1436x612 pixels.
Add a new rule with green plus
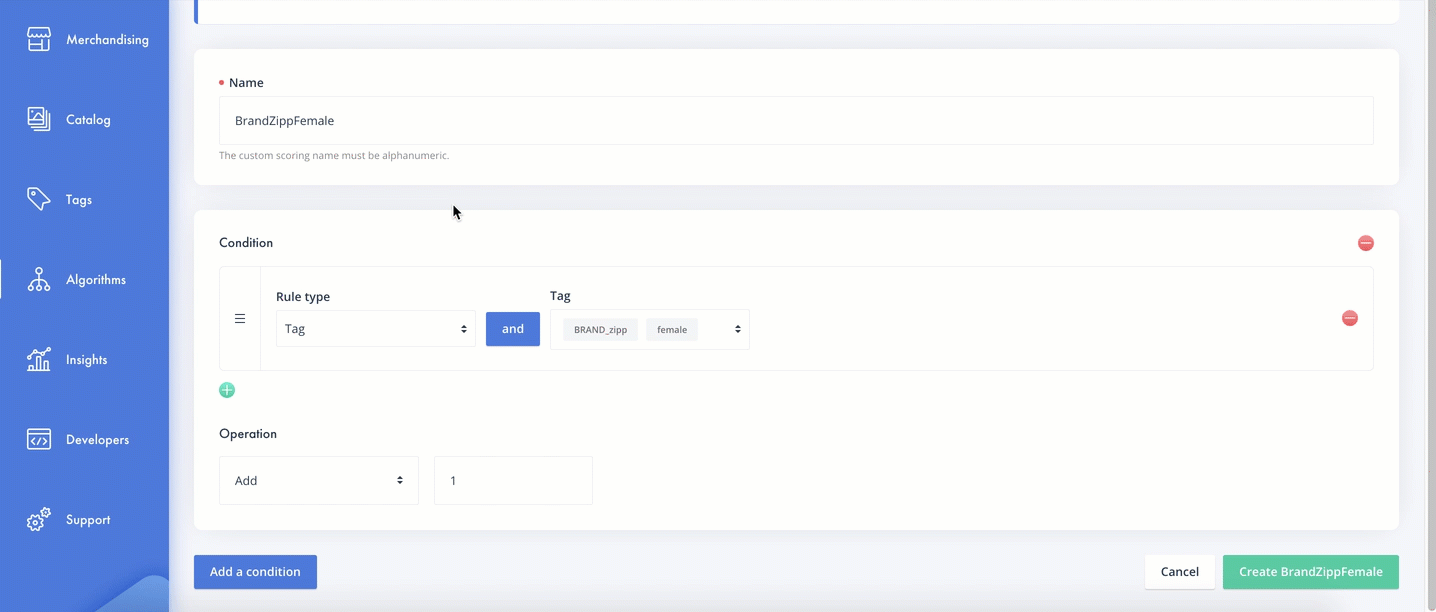pos(227,390)
